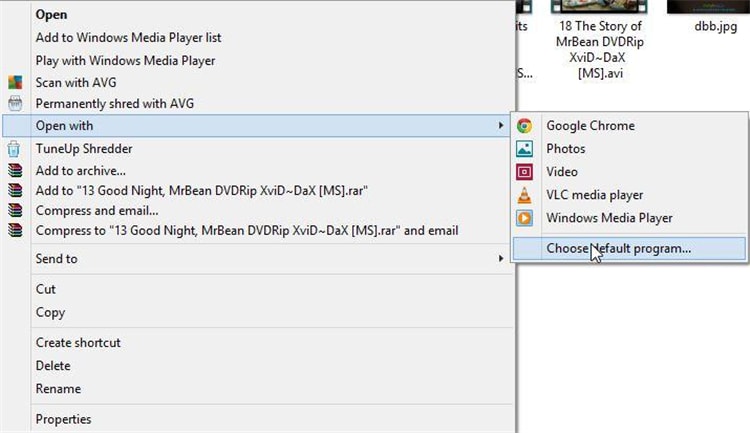This screenshot has width=750, height=433.
Task: Select Create shortcut
Action: (x=78, y=343)
